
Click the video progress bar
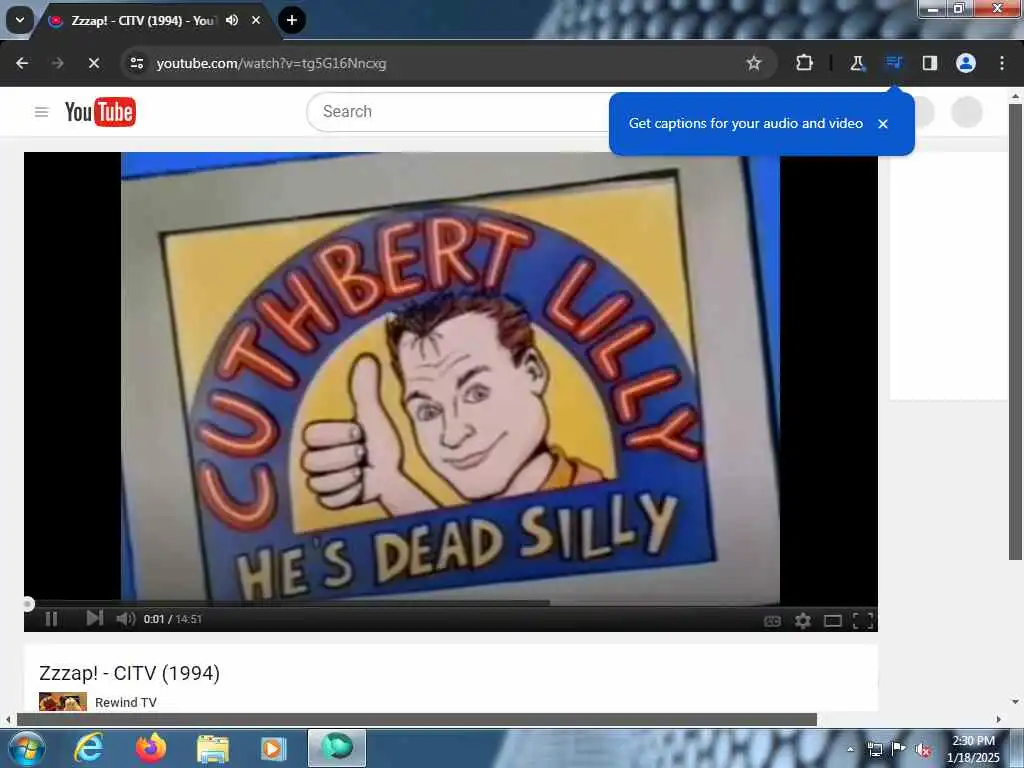(451, 603)
